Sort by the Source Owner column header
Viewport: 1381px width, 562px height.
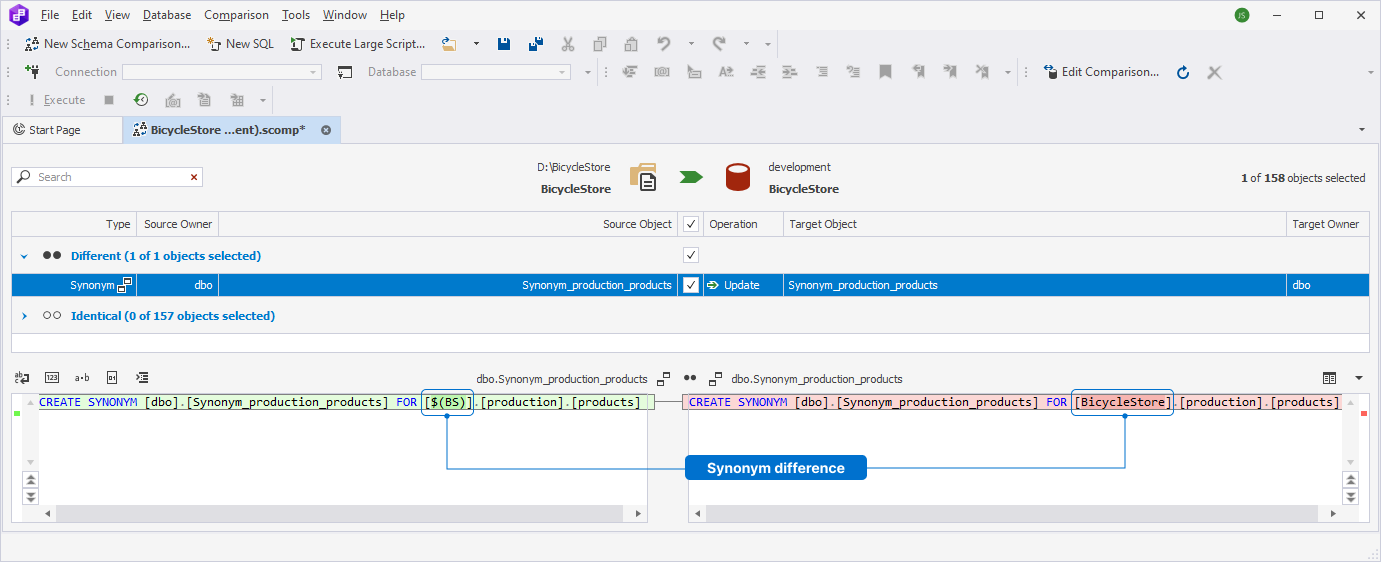click(177, 224)
